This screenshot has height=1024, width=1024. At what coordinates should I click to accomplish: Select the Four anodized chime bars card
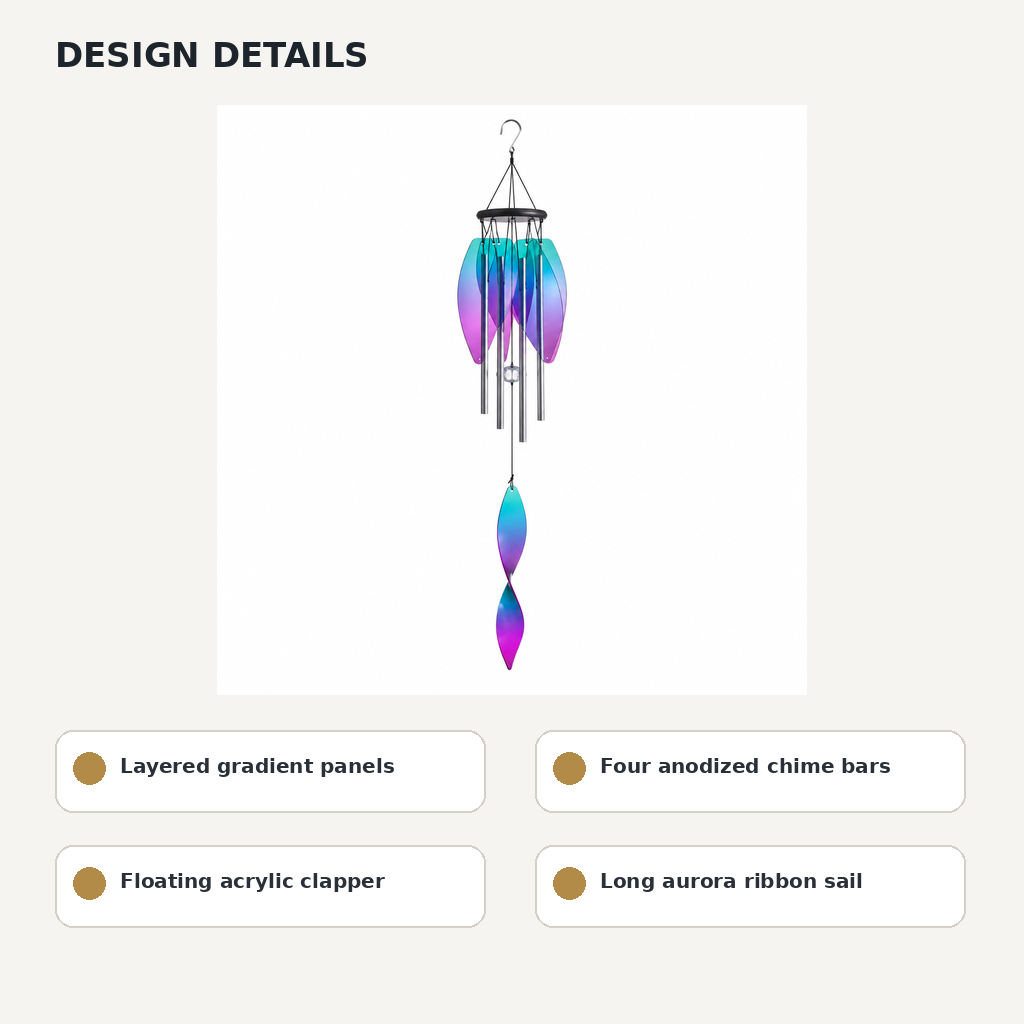tap(750, 771)
